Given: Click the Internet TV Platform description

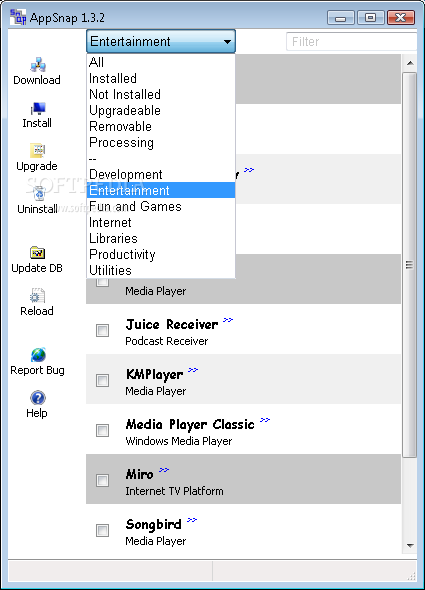Looking at the screenshot, I should [174, 491].
